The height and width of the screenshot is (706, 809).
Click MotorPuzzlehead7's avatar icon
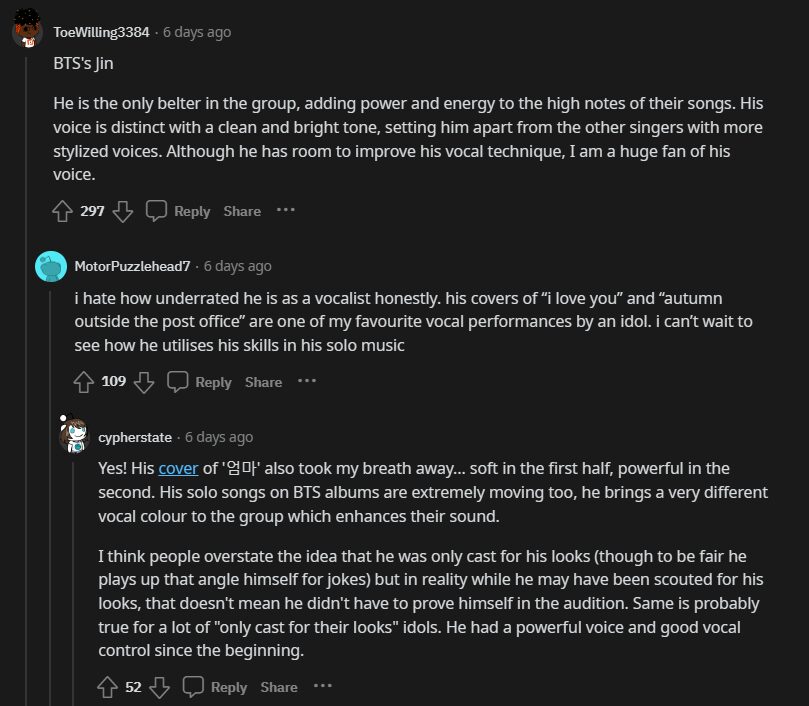pyautogui.click(x=51, y=266)
